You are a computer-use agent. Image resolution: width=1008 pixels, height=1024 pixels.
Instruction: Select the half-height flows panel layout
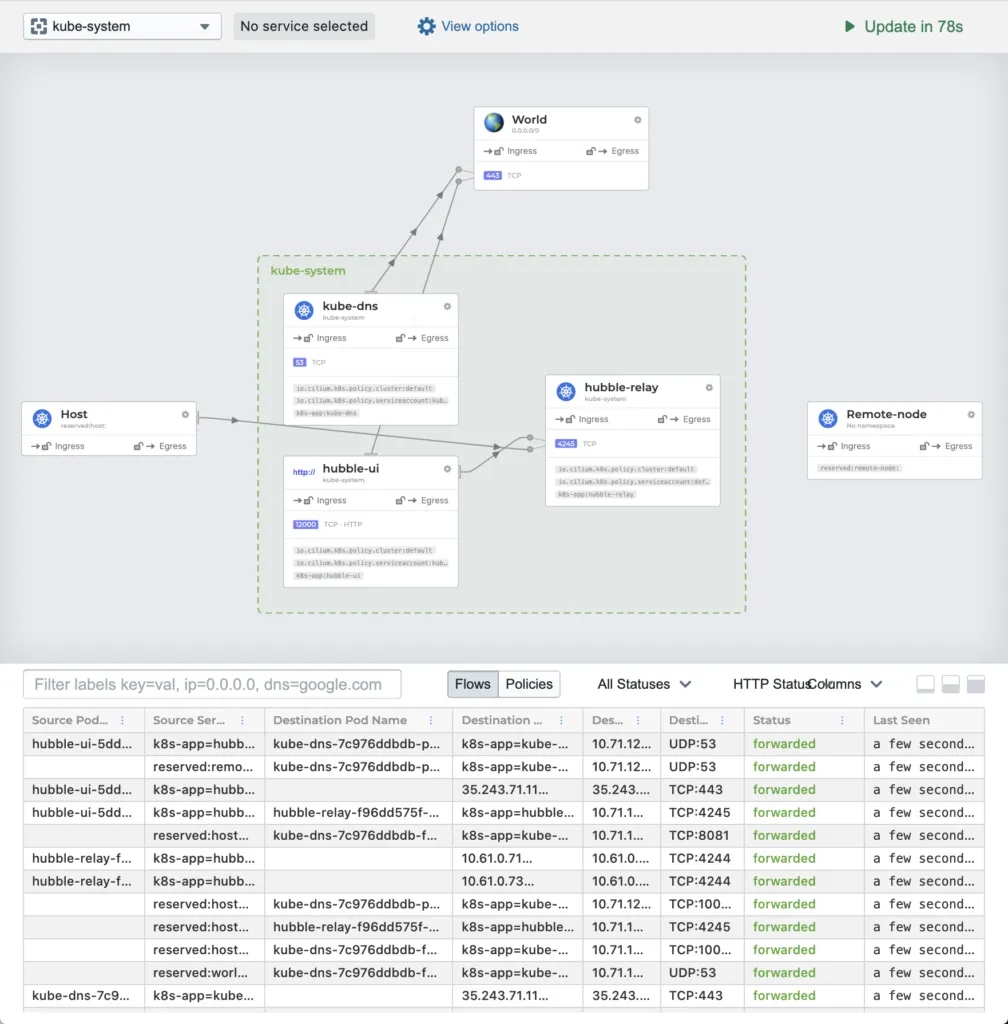tap(951, 684)
